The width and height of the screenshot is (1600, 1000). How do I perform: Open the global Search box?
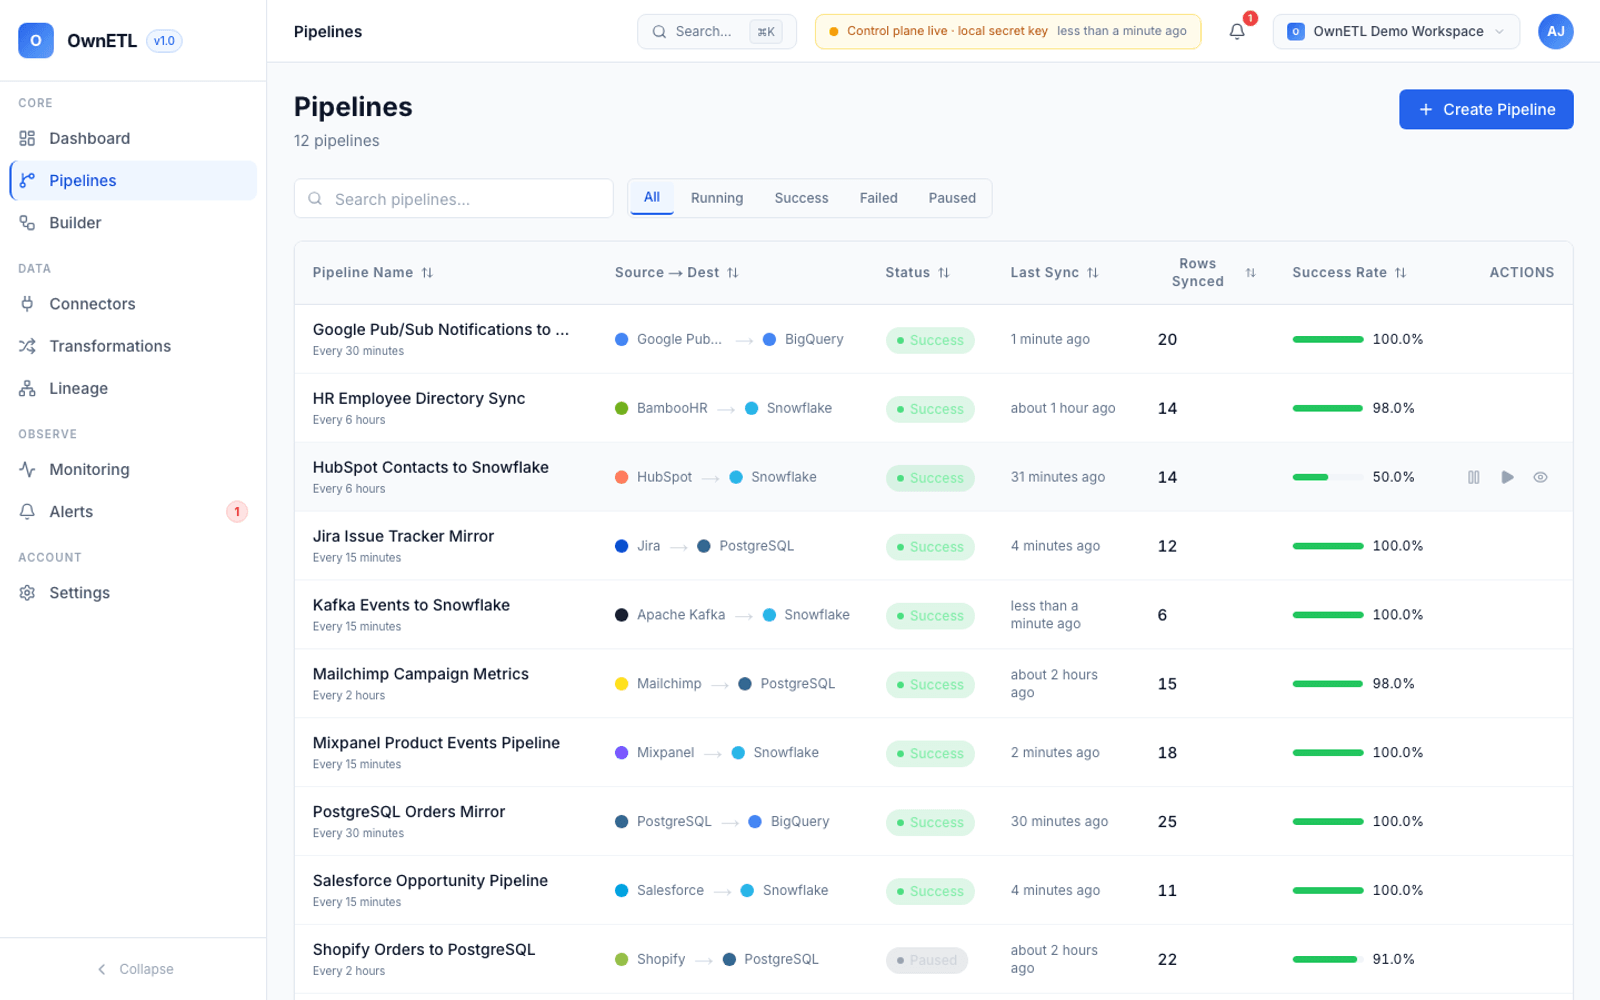[x=716, y=31]
